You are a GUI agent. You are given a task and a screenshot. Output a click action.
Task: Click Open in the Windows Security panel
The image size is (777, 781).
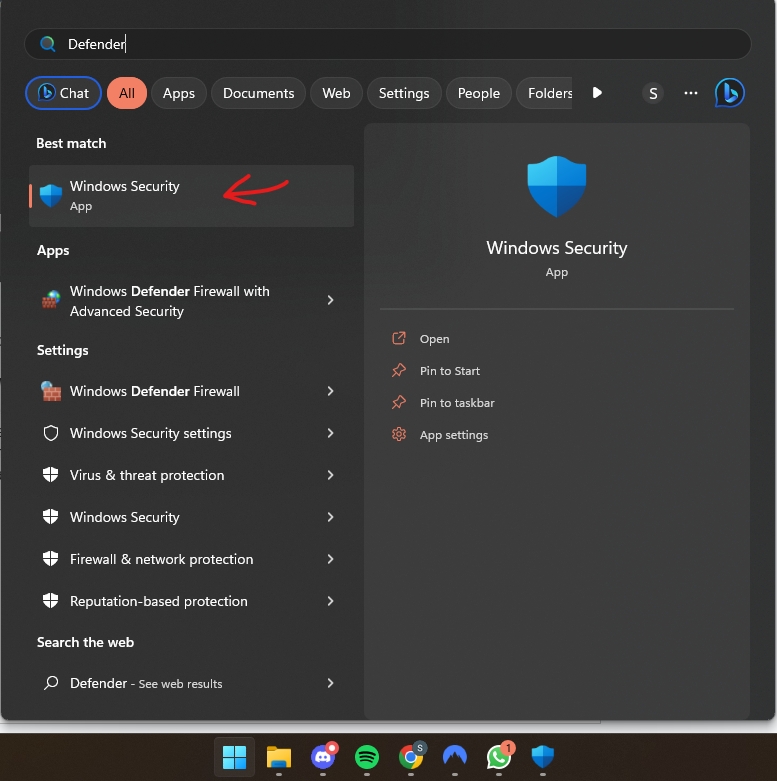434,339
